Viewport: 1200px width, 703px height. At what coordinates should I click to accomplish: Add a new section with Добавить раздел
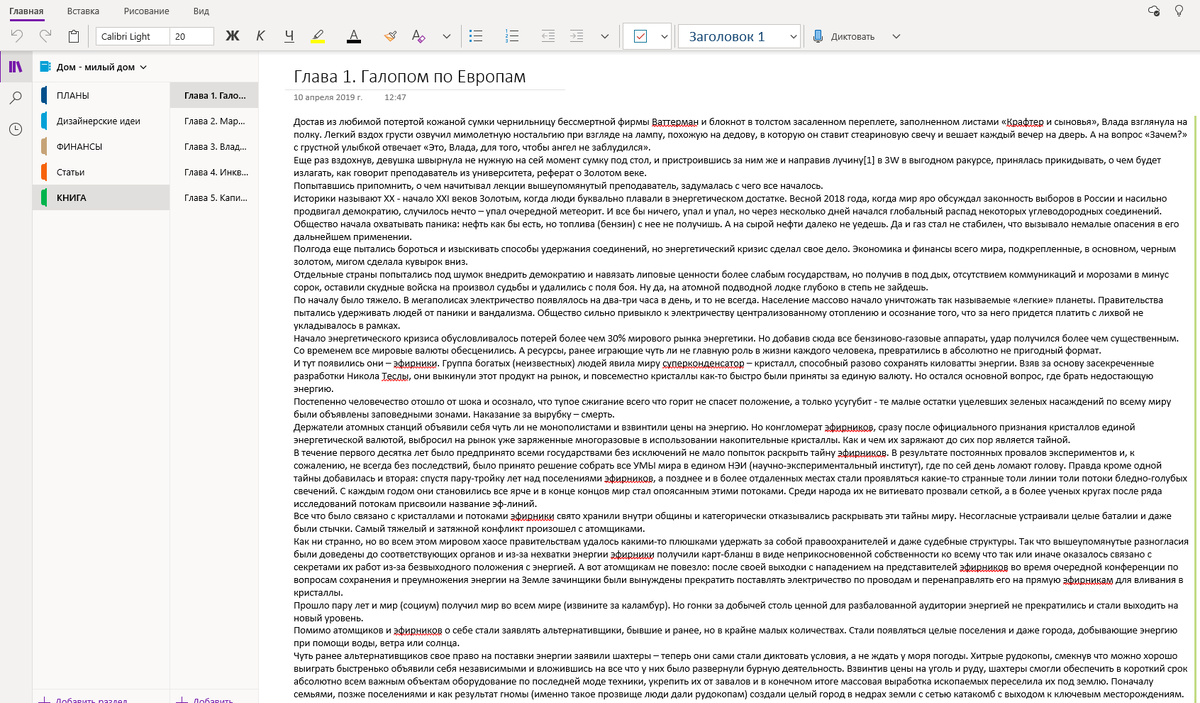(x=82, y=698)
